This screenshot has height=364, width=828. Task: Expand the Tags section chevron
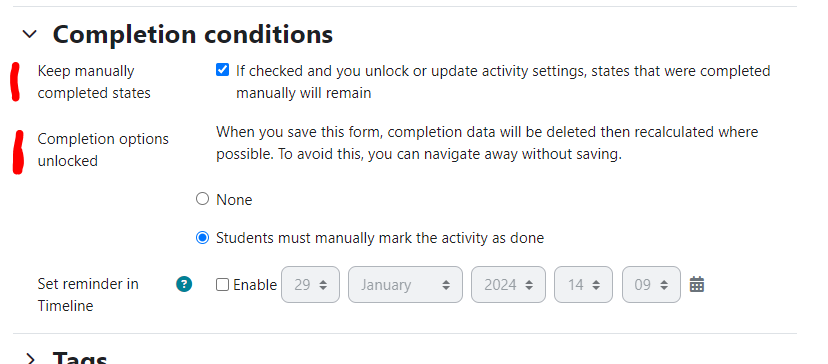pos(30,360)
